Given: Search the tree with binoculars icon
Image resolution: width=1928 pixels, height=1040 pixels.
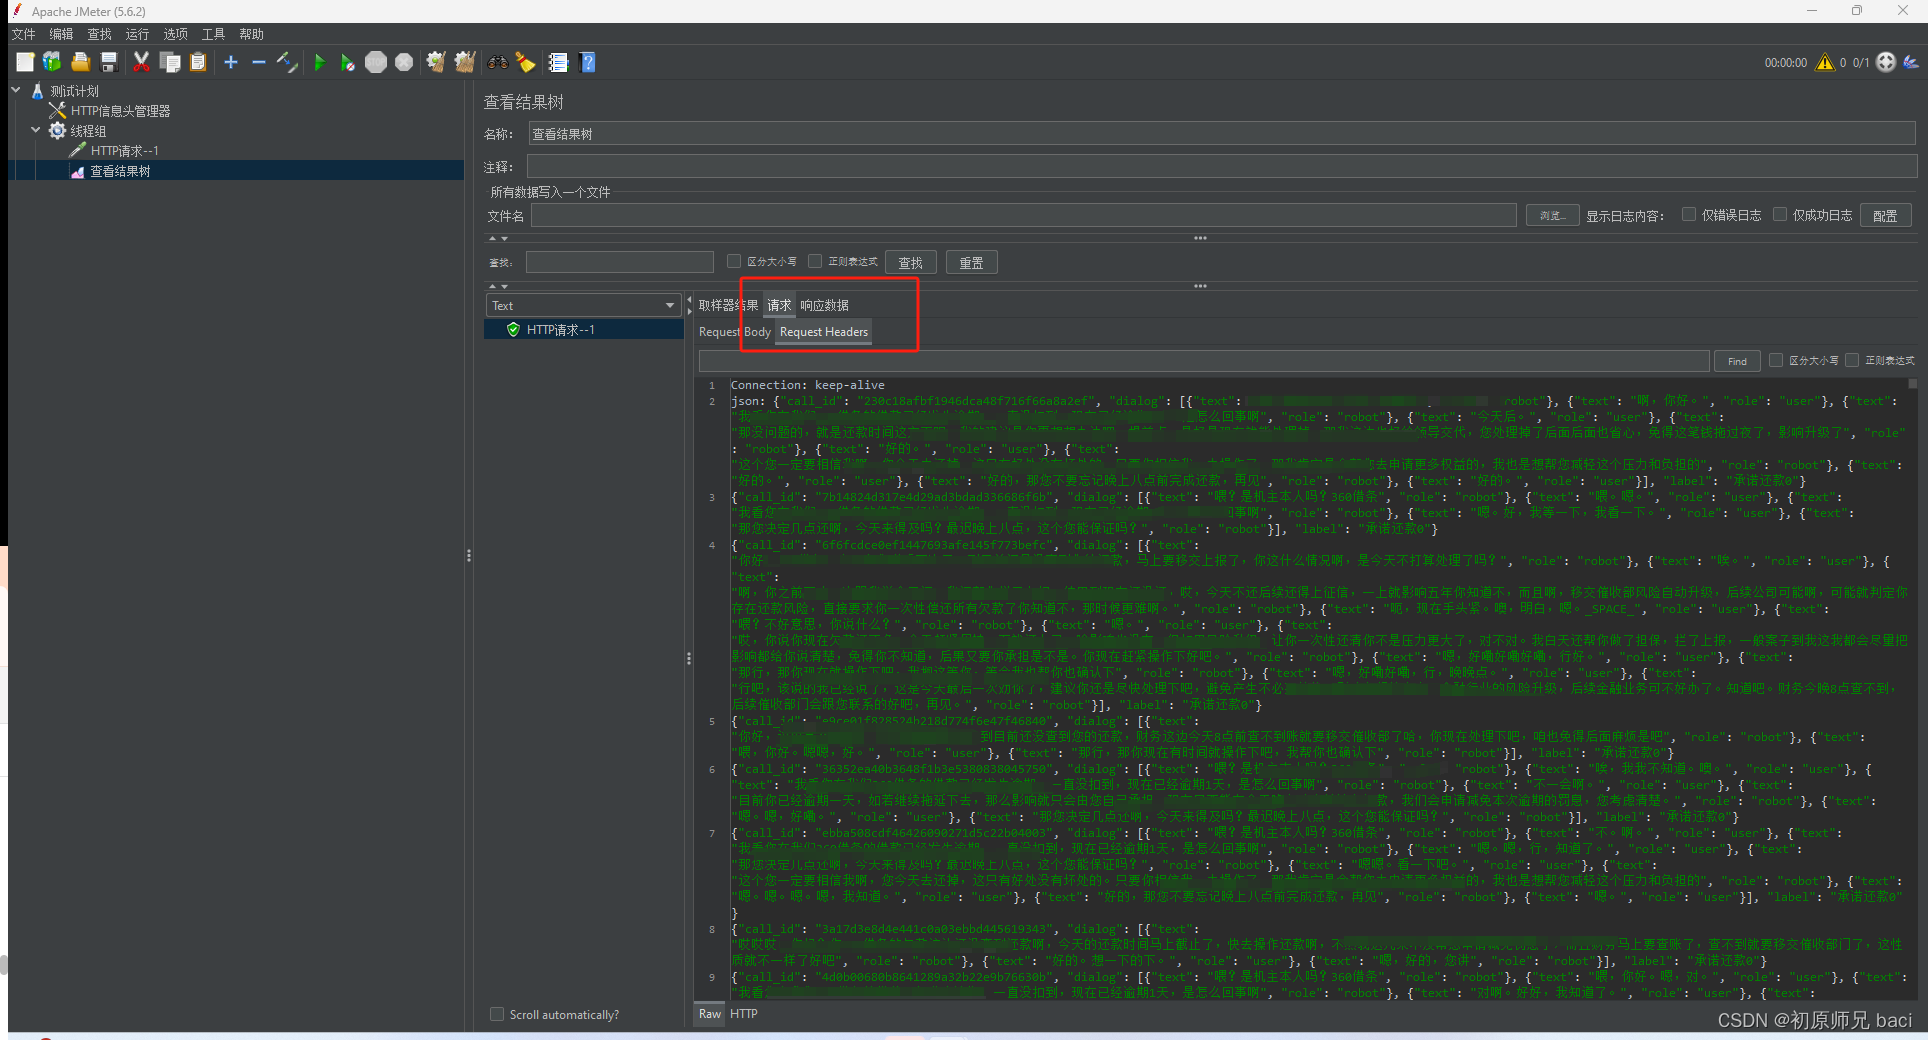Looking at the screenshot, I should (497, 62).
